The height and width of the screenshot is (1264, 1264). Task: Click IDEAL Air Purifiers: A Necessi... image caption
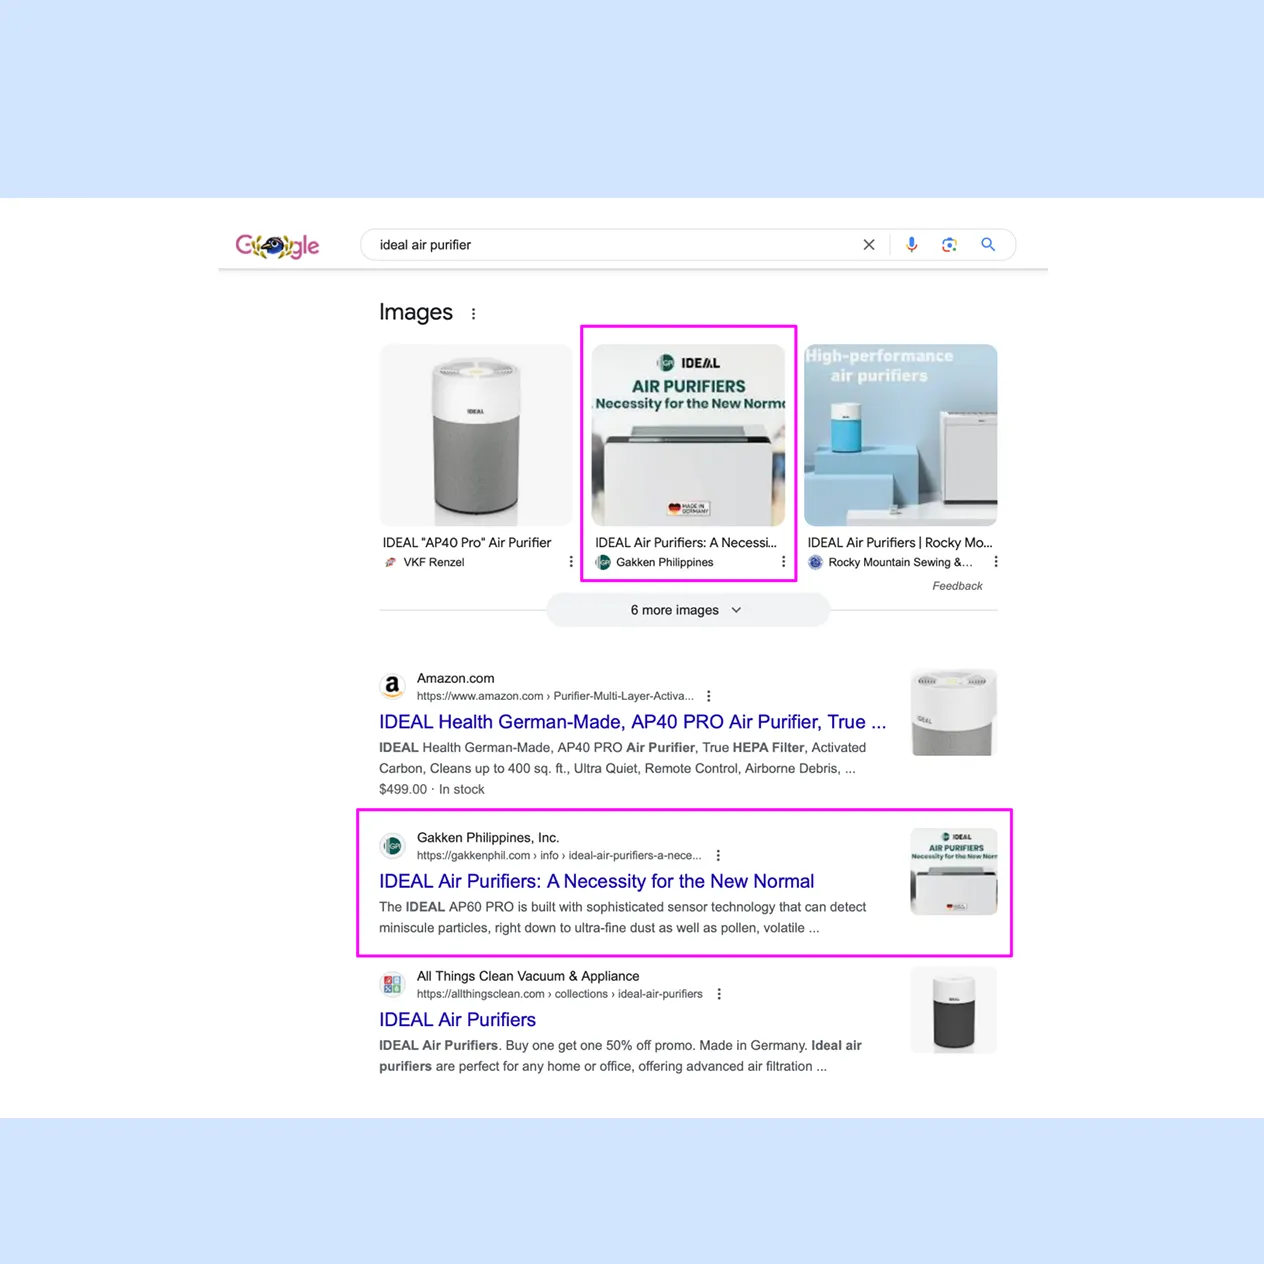click(686, 542)
